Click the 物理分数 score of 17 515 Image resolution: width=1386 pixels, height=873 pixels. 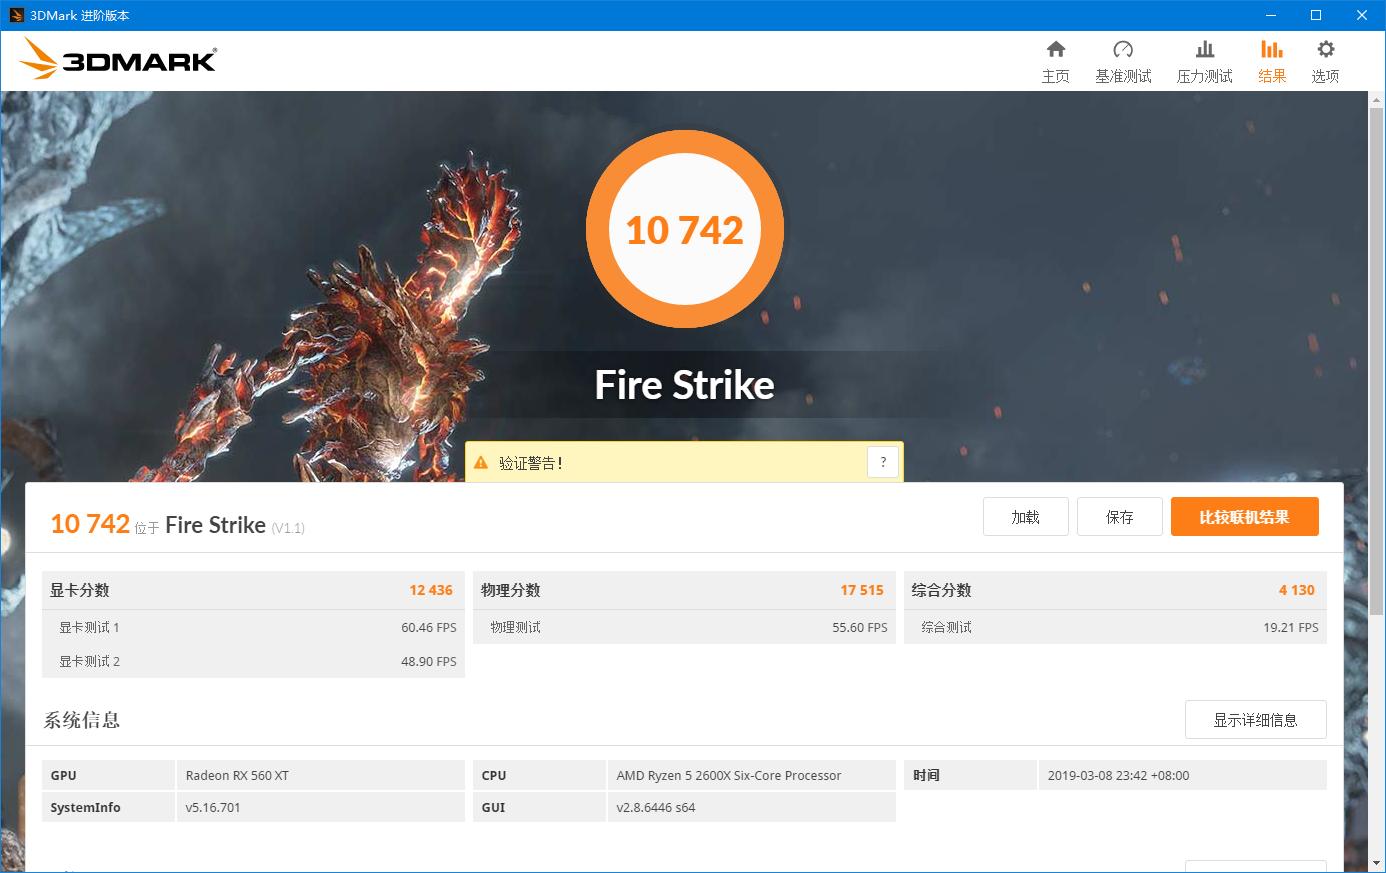tap(864, 590)
